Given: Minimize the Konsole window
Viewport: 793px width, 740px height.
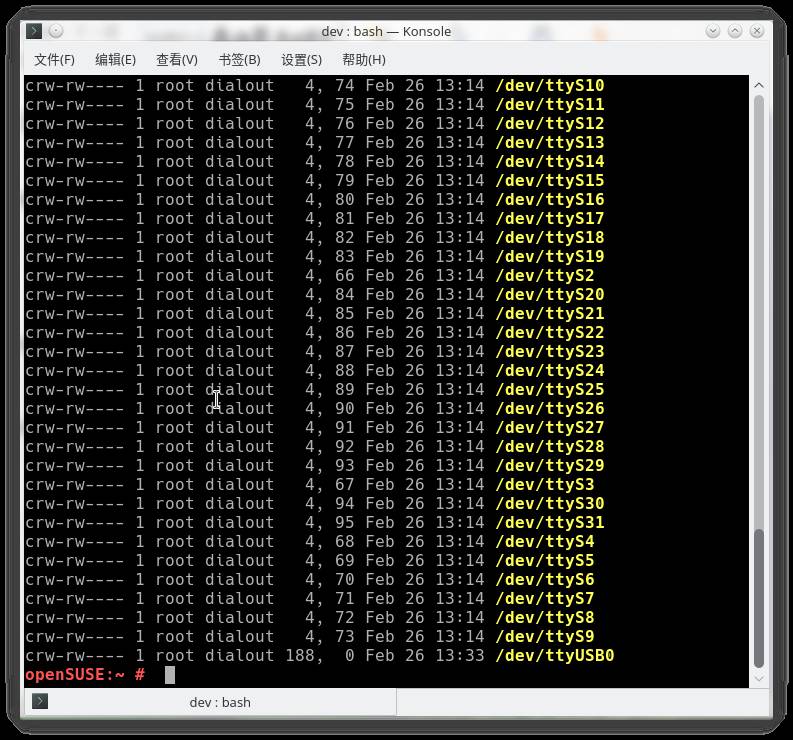Looking at the screenshot, I should coord(713,31).
